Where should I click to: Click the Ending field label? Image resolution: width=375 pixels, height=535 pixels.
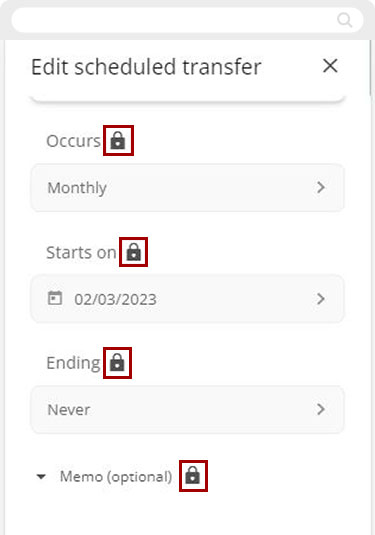[73, 363]
